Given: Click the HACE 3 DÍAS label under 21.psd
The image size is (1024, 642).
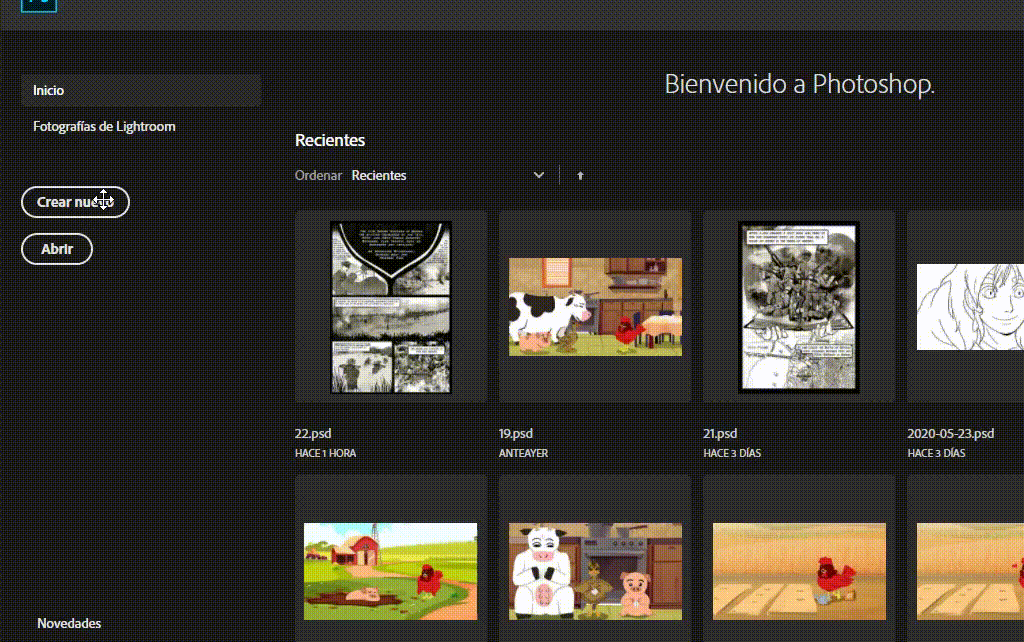Looking at the screenshot, I should [x=732, y=453].
